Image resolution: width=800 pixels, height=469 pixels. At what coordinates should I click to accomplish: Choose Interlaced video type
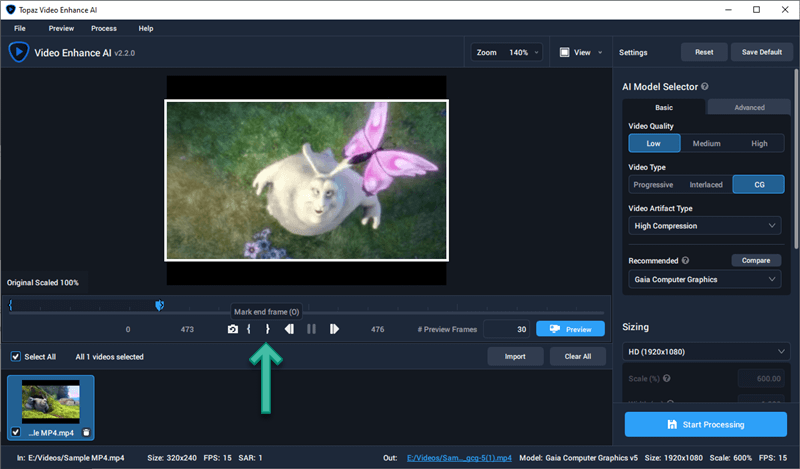click(706, 185)
